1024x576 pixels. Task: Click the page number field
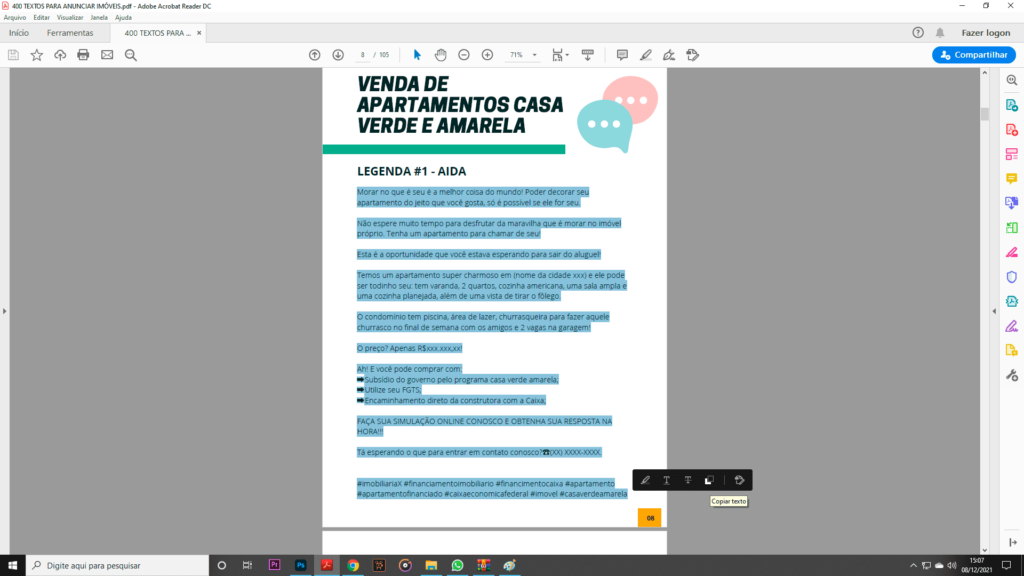pos(362,55)
